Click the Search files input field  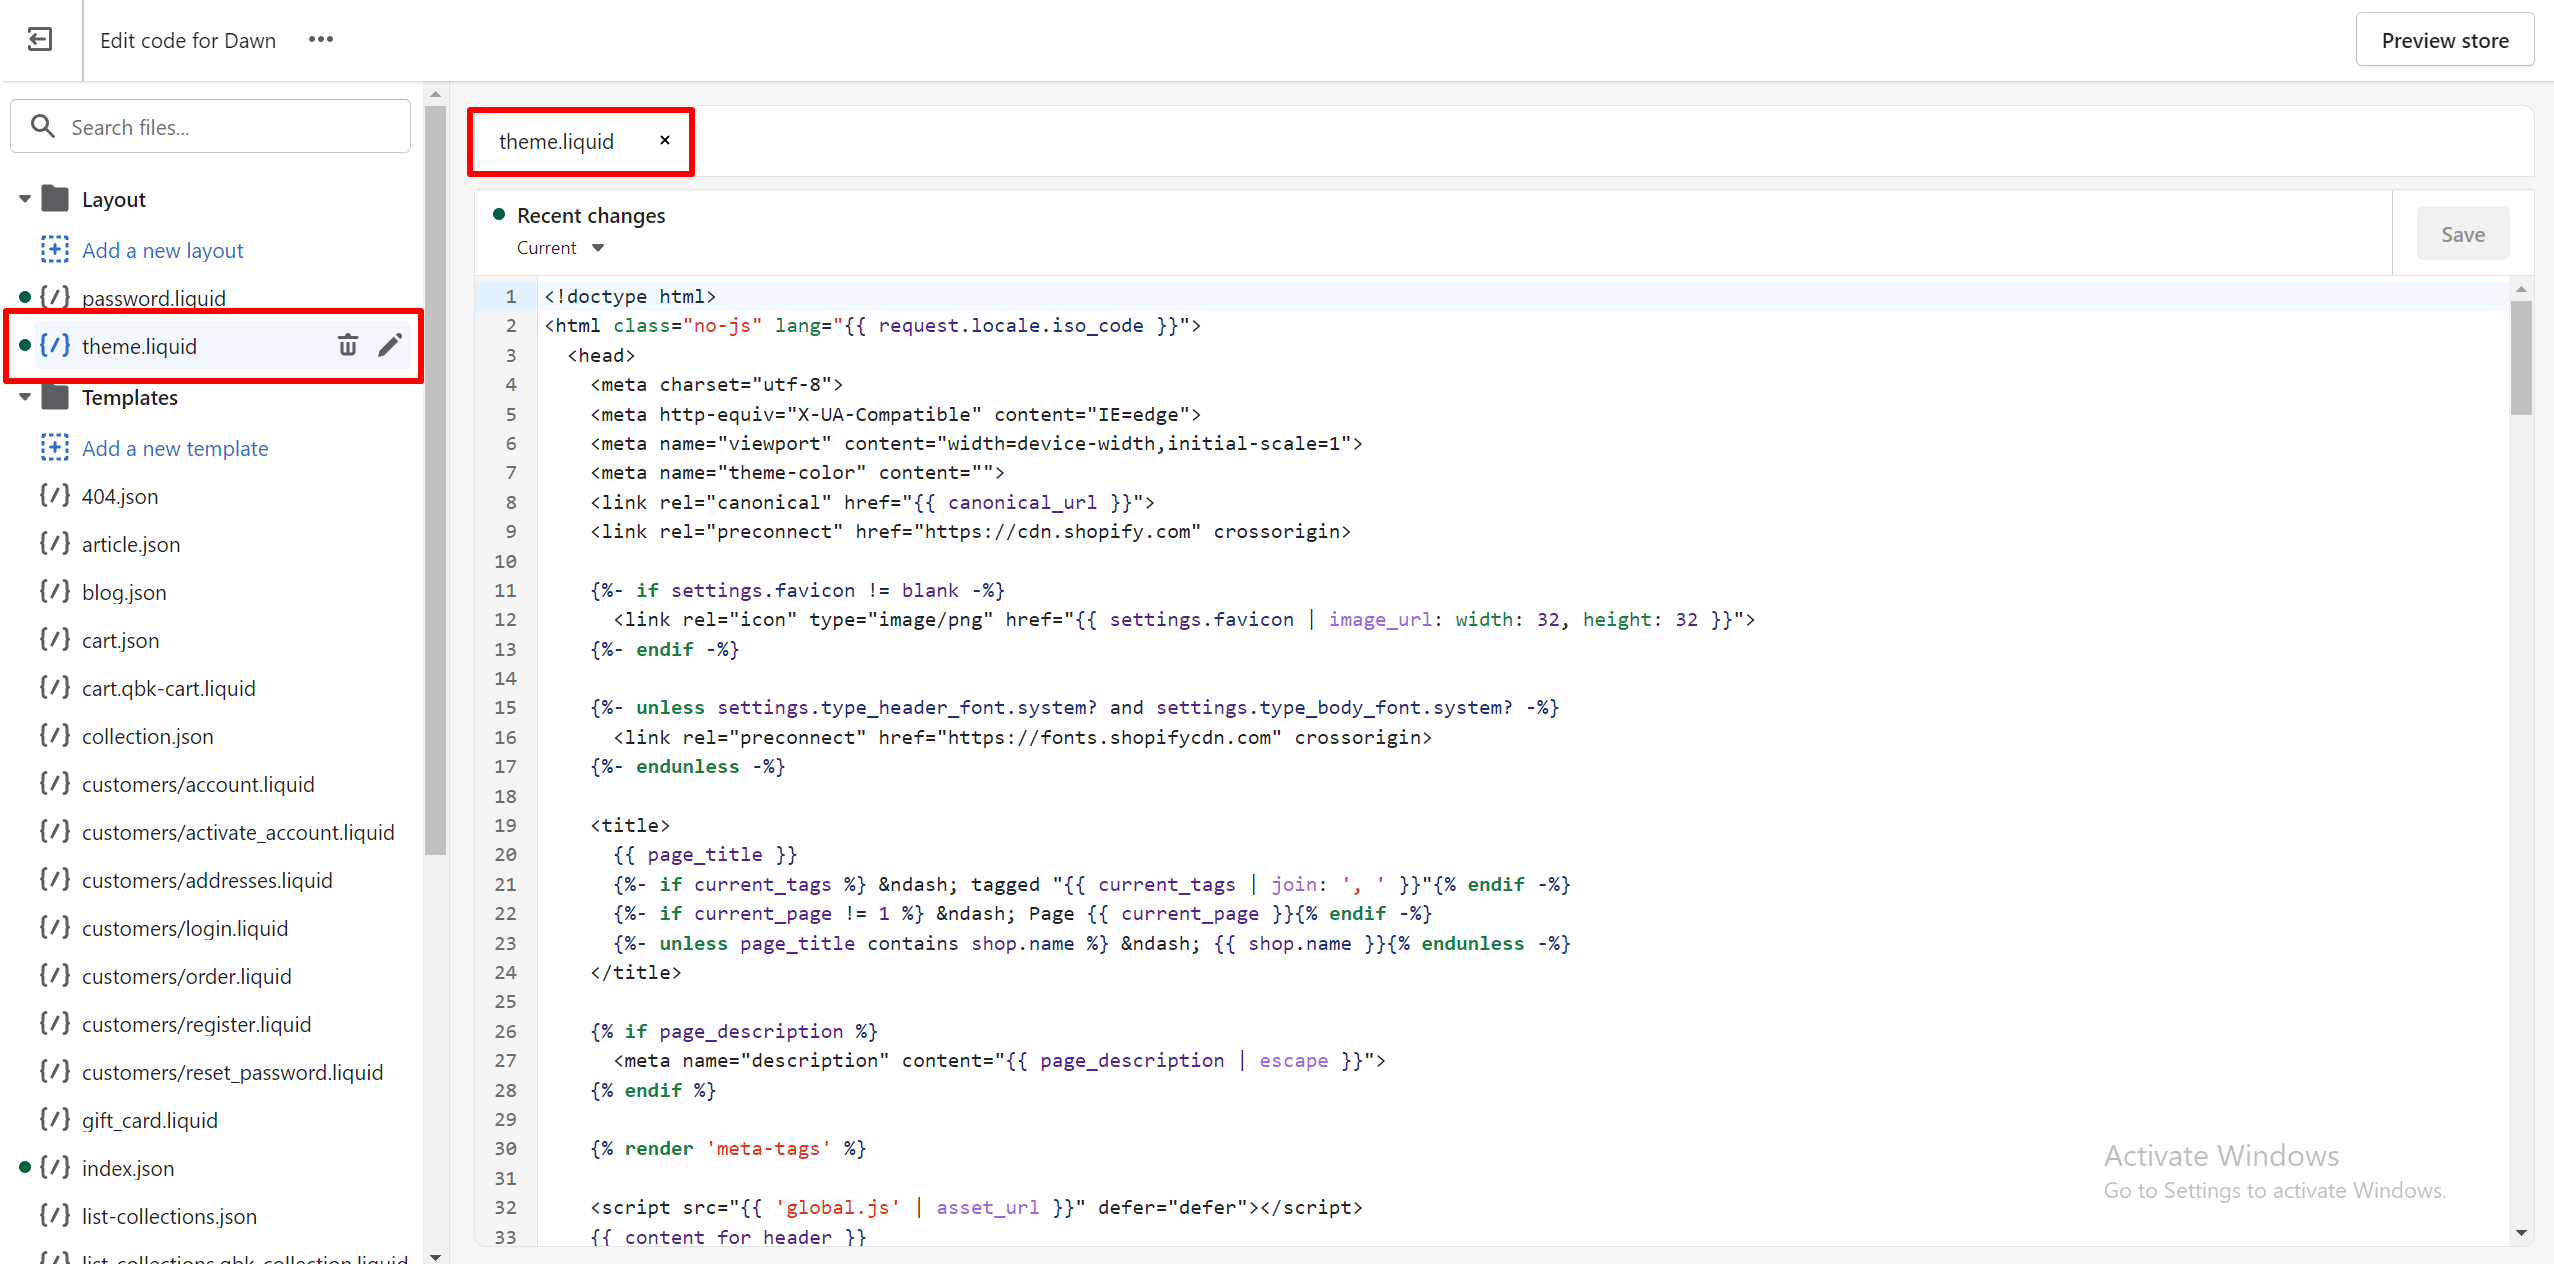[210, 127]
